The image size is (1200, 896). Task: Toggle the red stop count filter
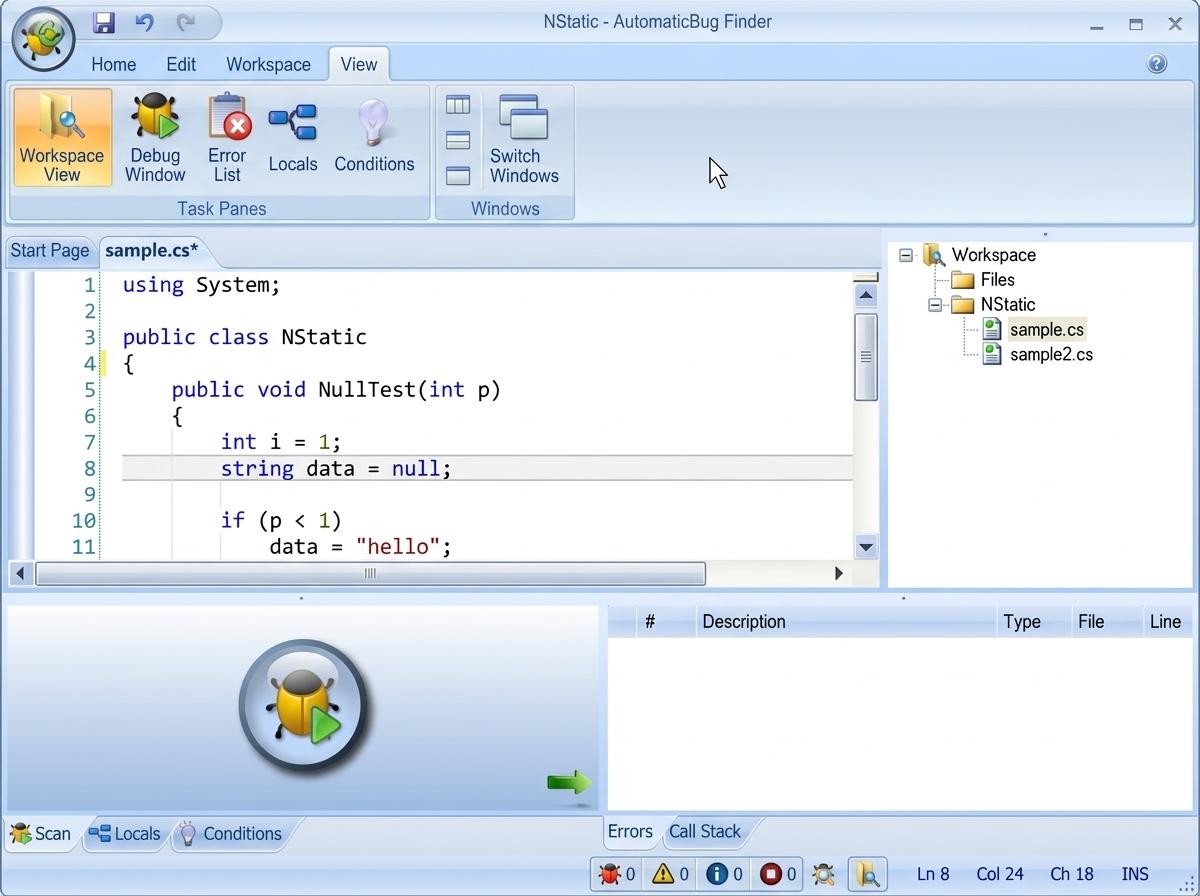pos(777,874)
